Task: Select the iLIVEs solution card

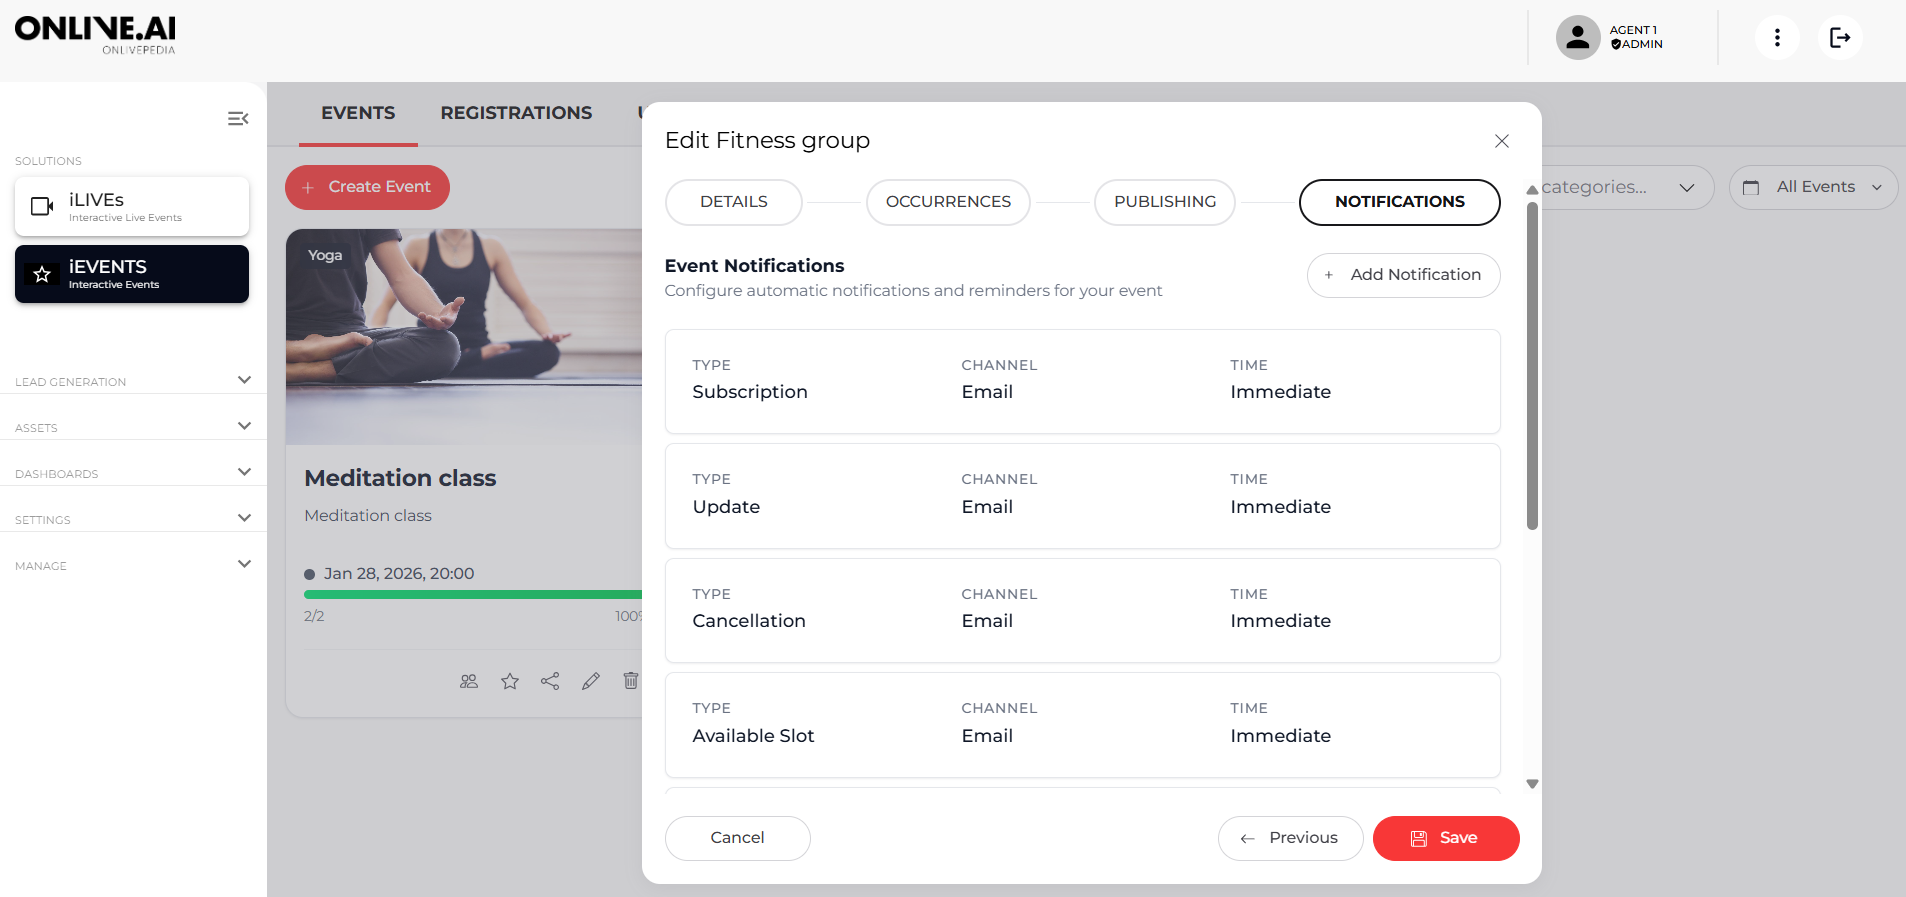Action: 132,206
